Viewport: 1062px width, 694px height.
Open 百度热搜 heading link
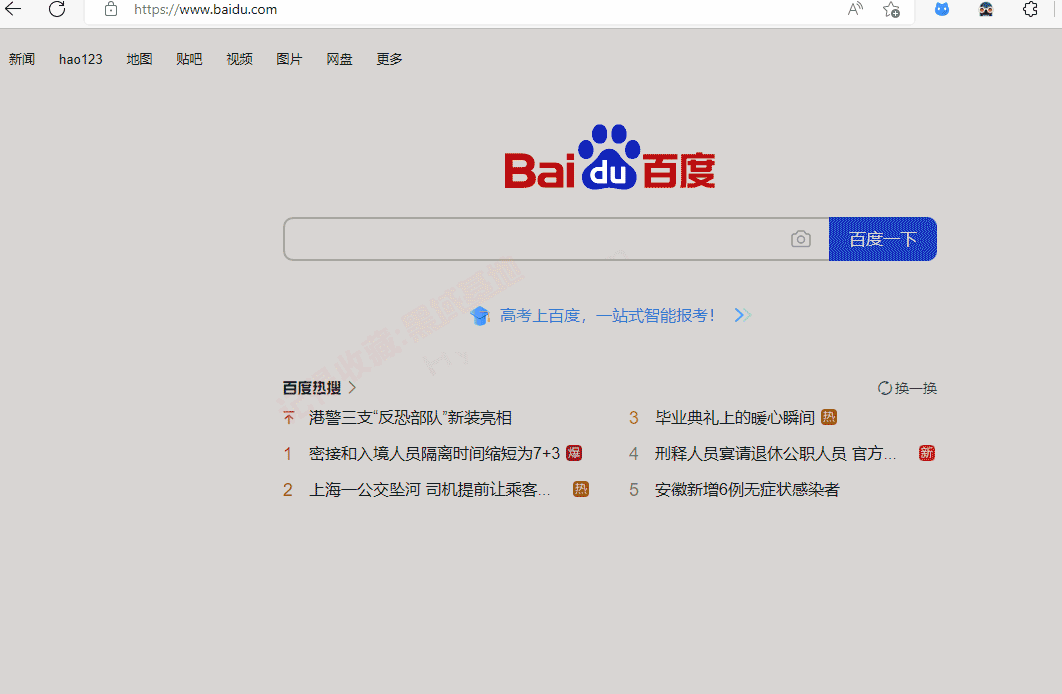[x=312, y=388]
